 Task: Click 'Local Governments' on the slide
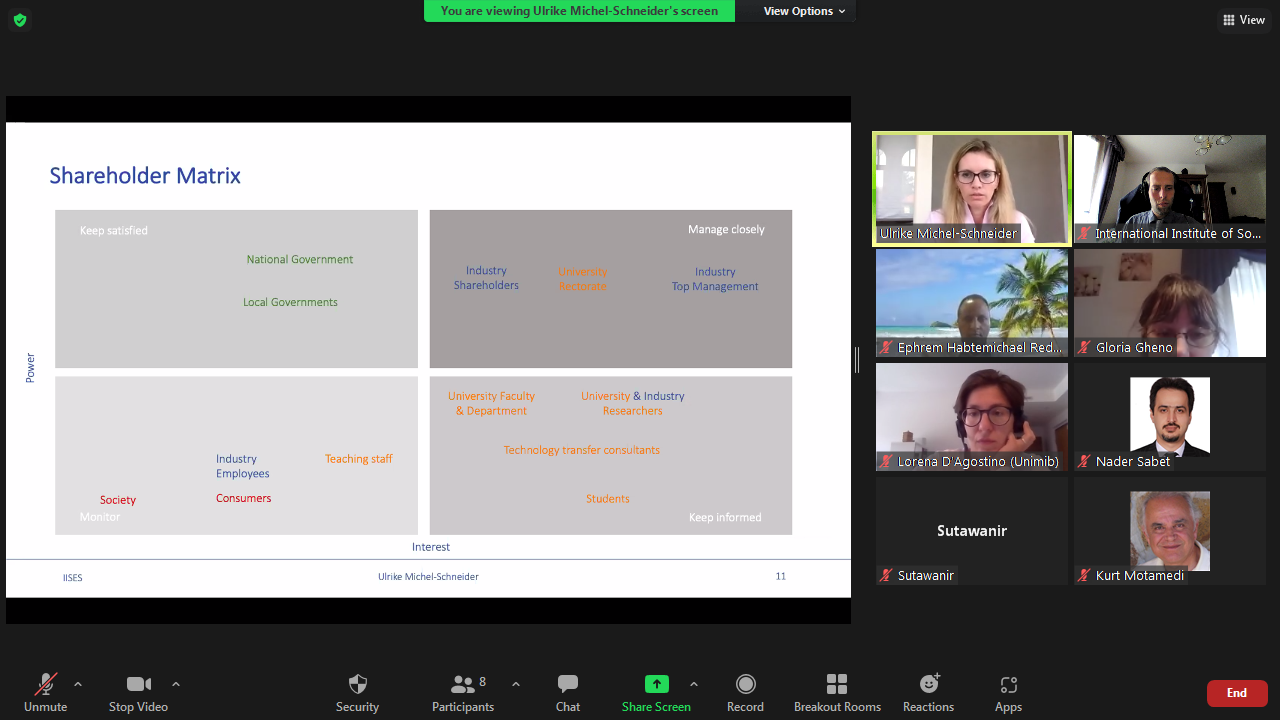290,302
